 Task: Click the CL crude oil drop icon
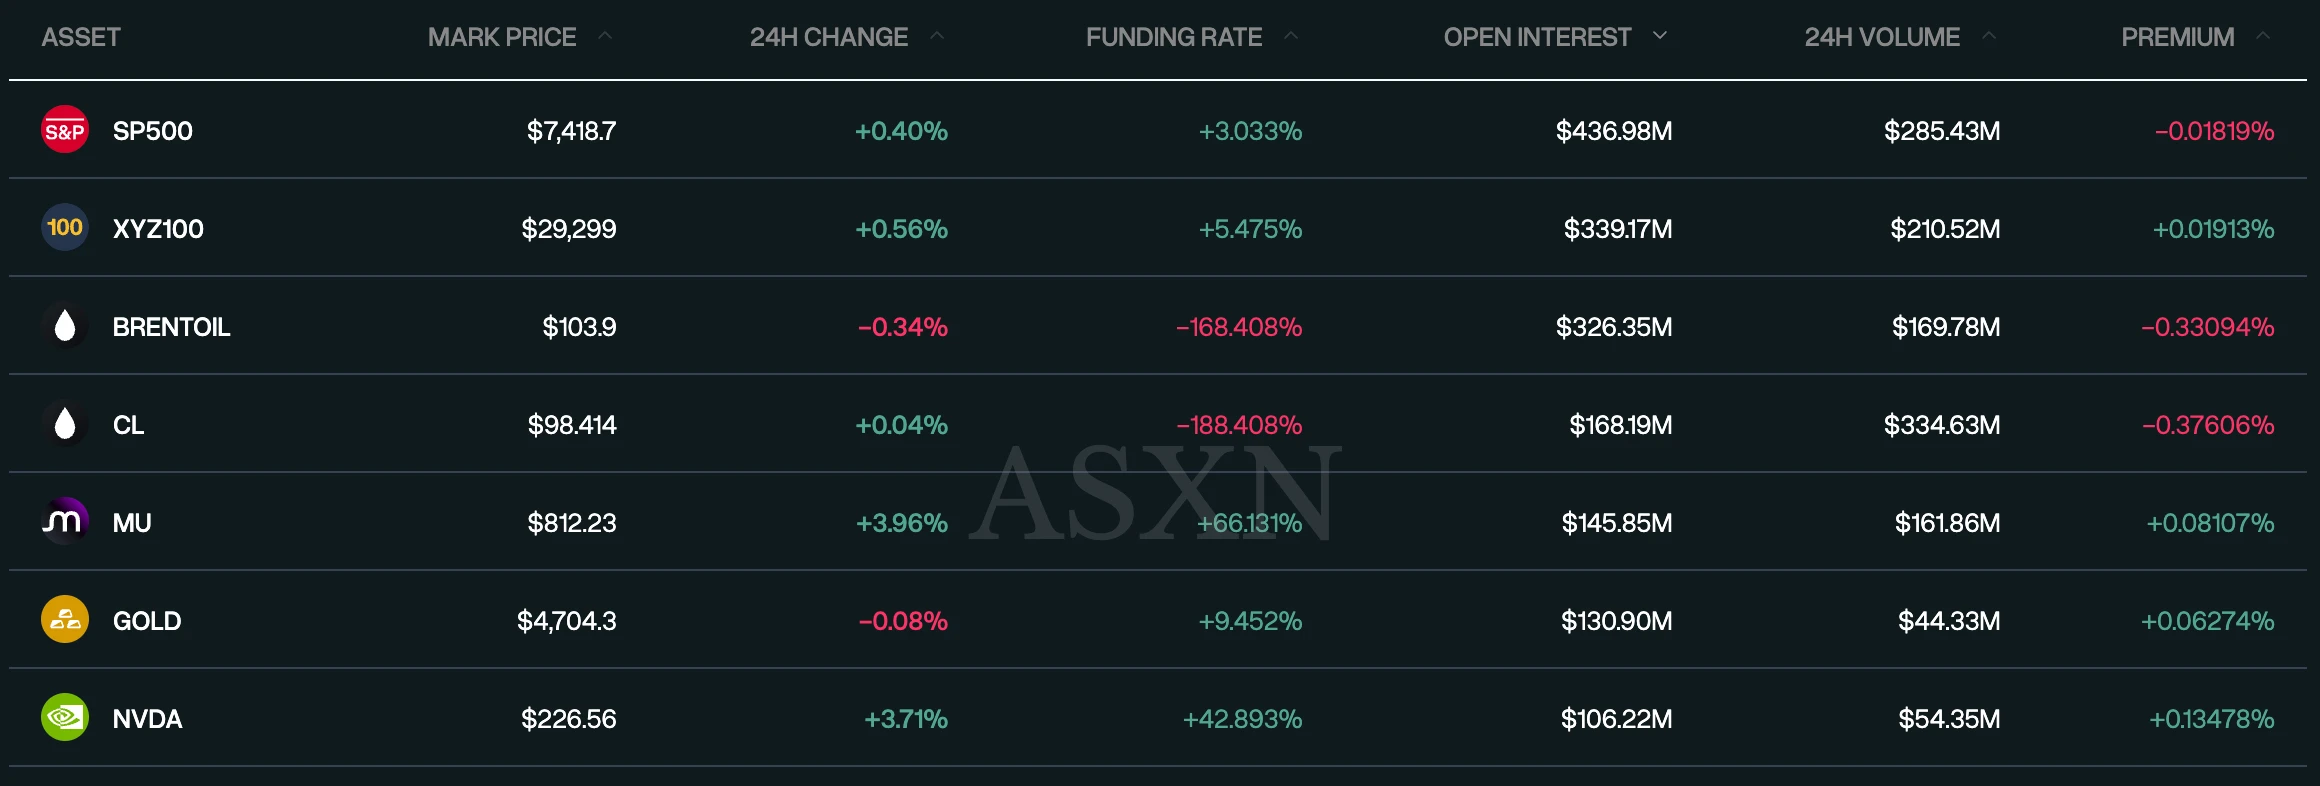pyautogui.click(x=65, y=424)
